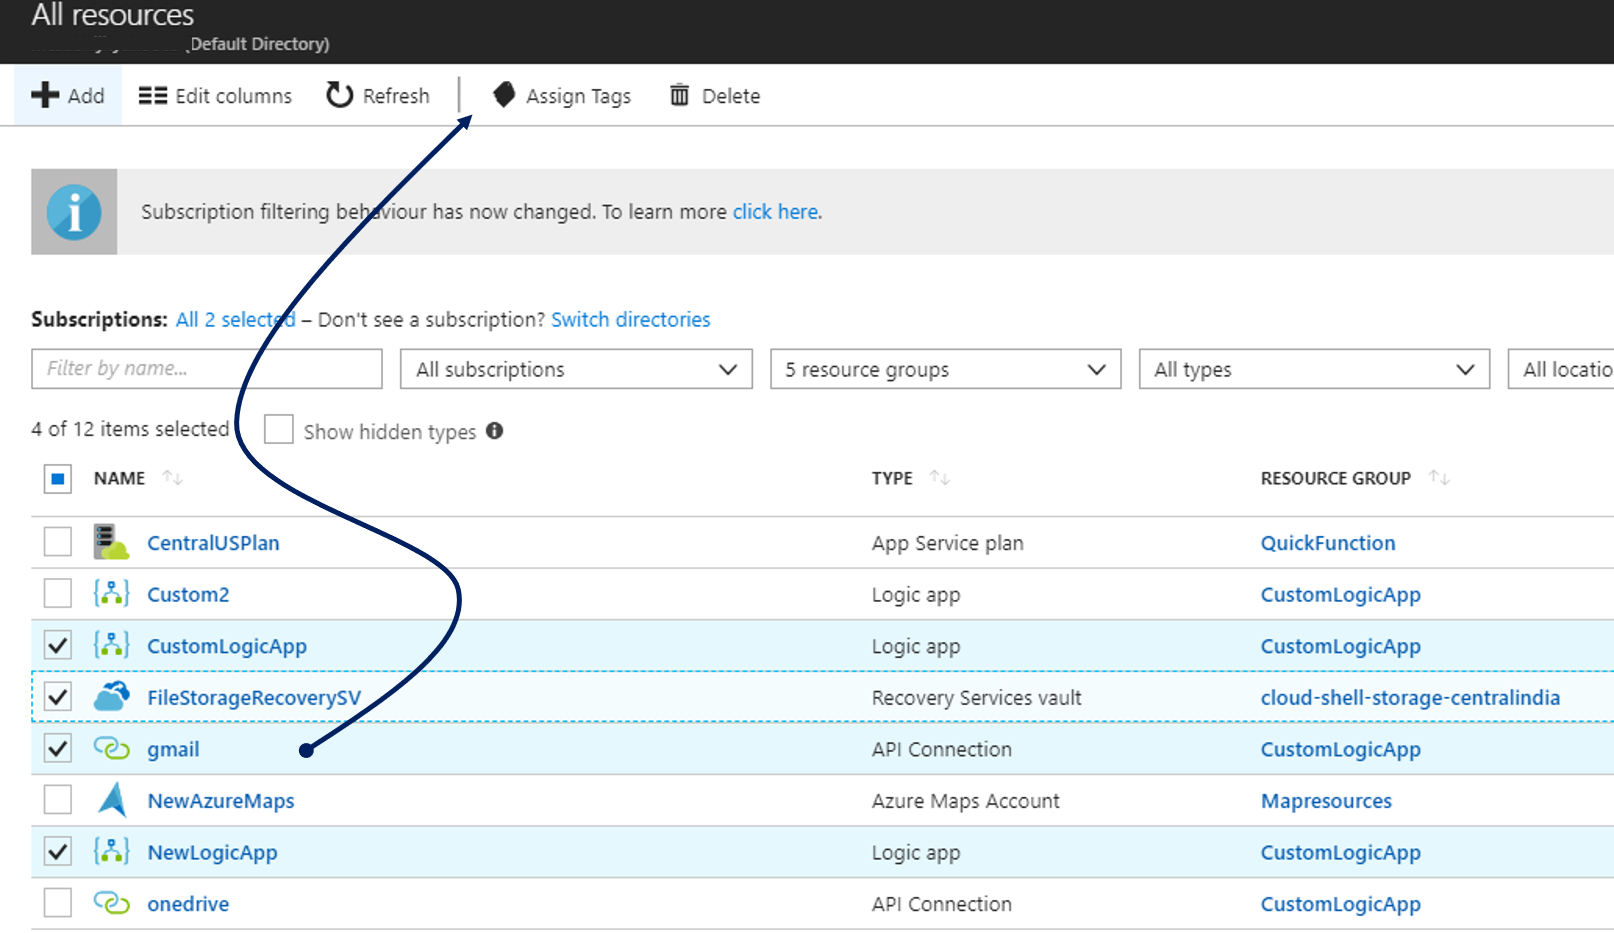Open Edit columns
Screen dimensions: 1614x933
(x=215, y=96)
